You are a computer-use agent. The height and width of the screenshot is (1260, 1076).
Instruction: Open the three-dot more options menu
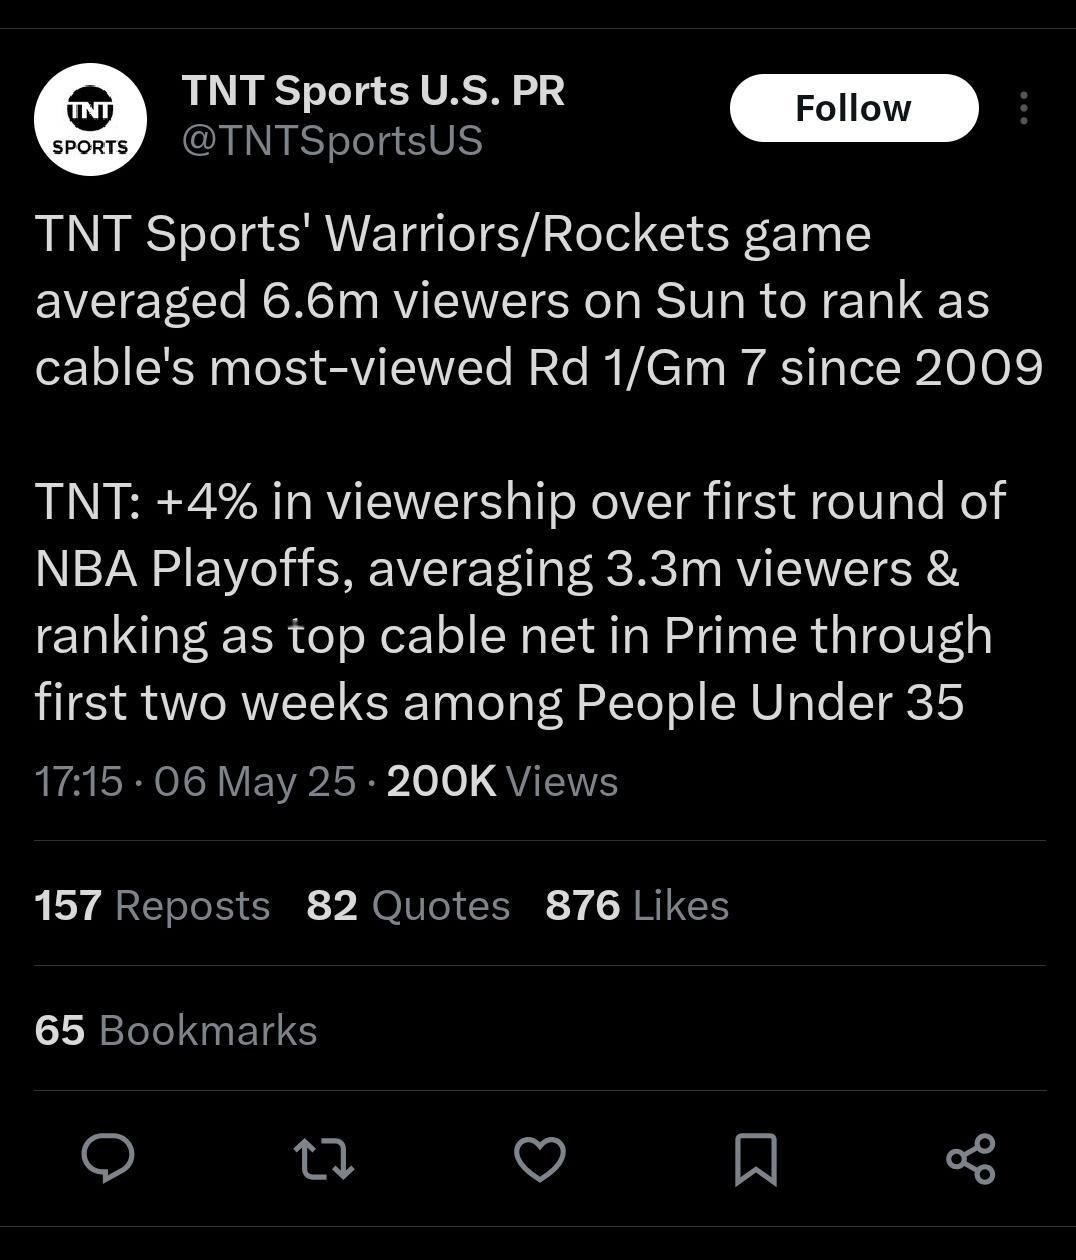pos(1023,108)
